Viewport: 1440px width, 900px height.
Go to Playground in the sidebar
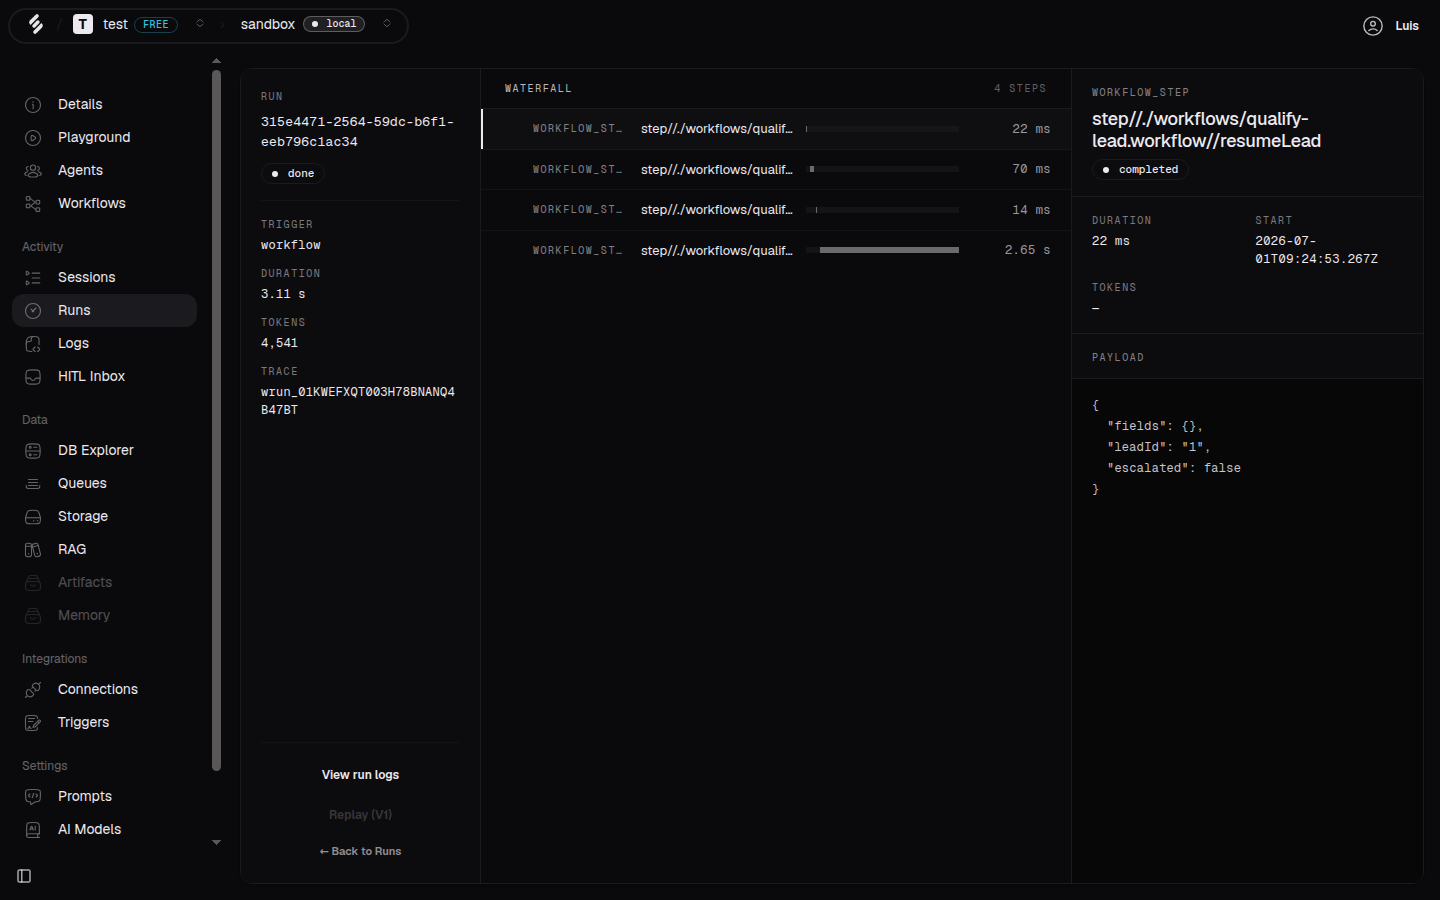[104, 137]
